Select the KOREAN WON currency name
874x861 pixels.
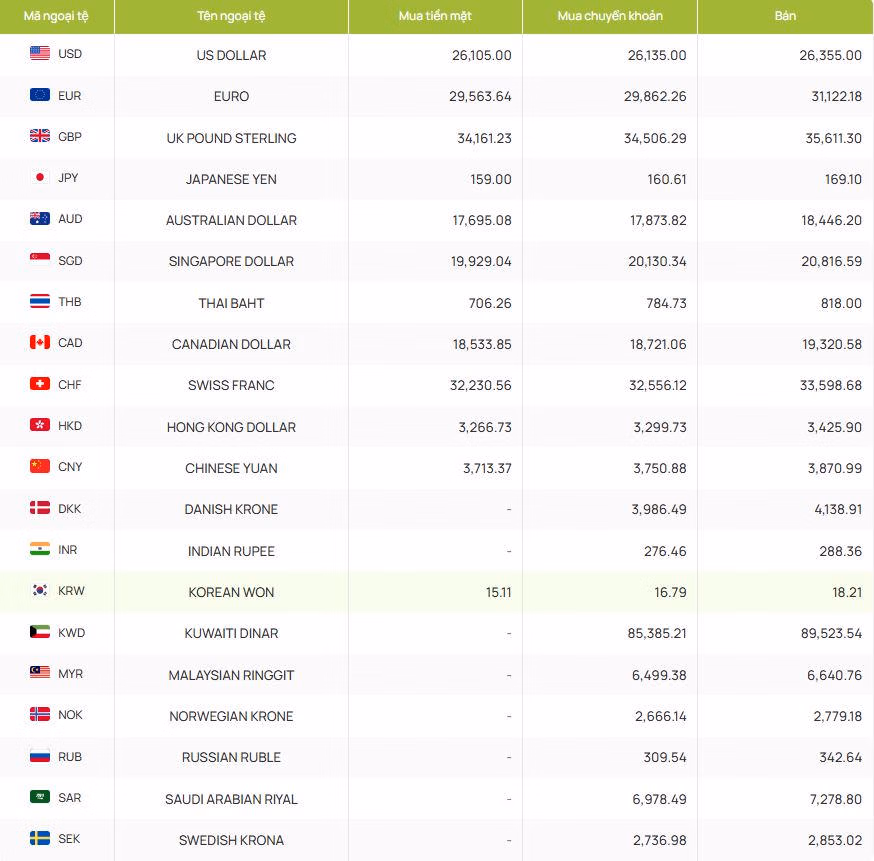(231, 592)
